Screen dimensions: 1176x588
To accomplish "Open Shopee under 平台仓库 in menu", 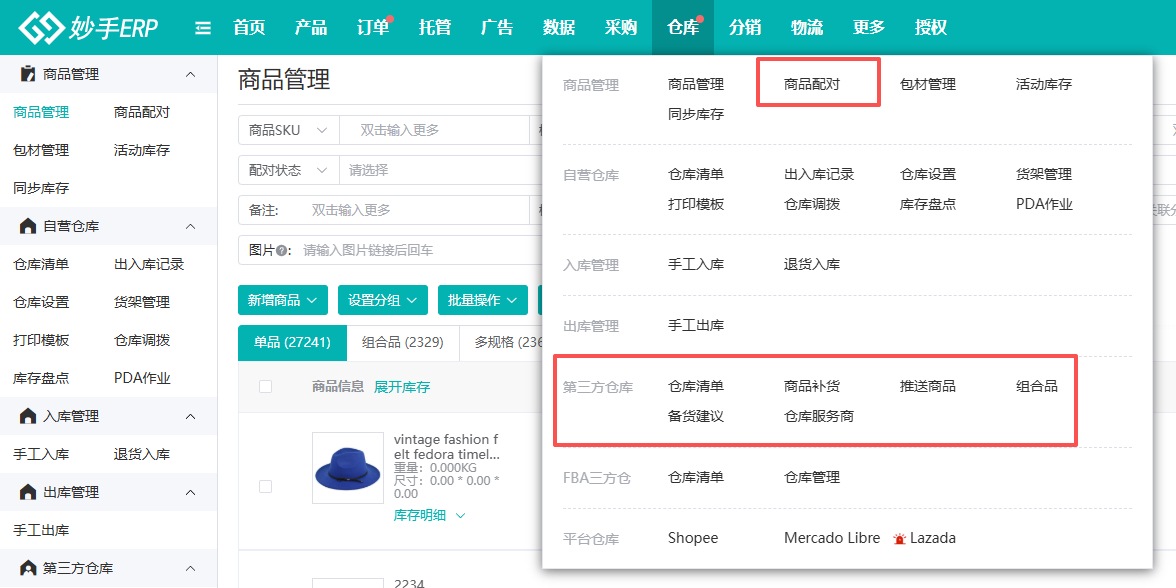I will point(693,538).
